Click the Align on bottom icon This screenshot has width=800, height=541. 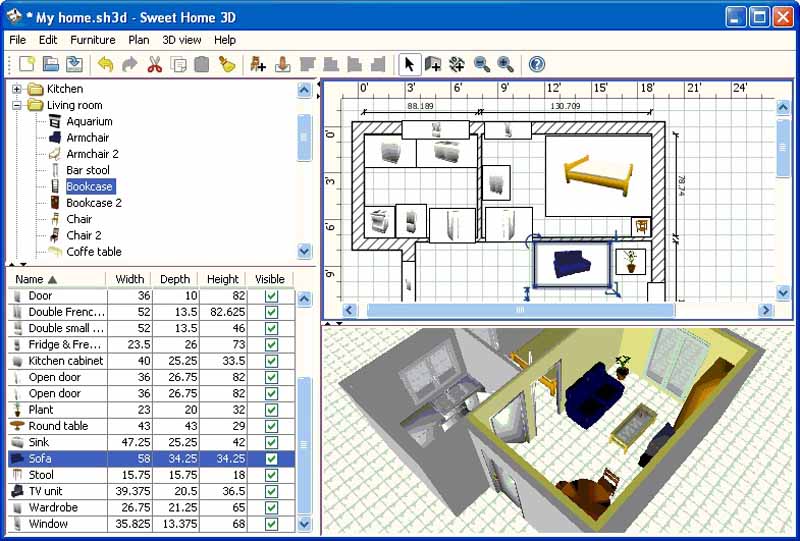tap(331, 64)
